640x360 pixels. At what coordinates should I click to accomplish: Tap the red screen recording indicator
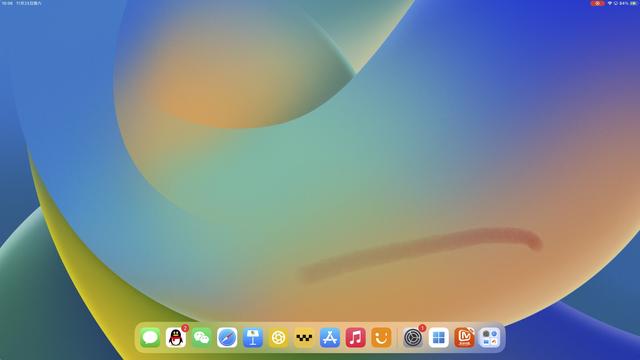[597, 3]
